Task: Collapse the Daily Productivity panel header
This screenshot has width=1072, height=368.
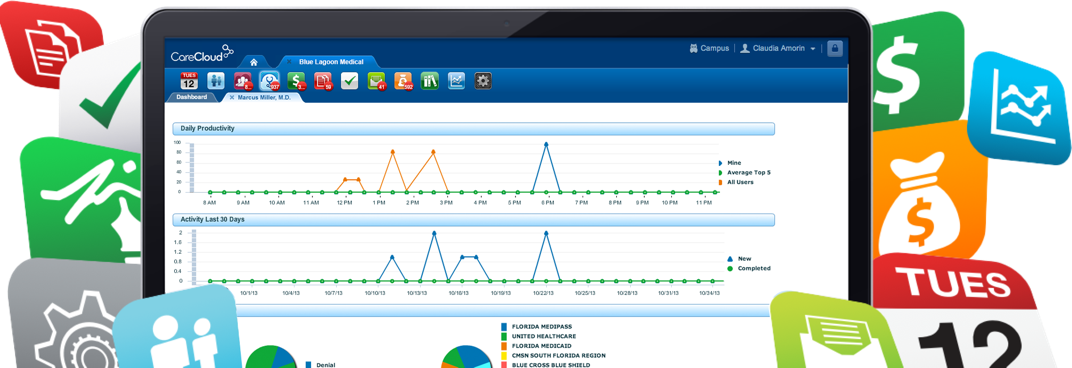Action: [473, 129]
